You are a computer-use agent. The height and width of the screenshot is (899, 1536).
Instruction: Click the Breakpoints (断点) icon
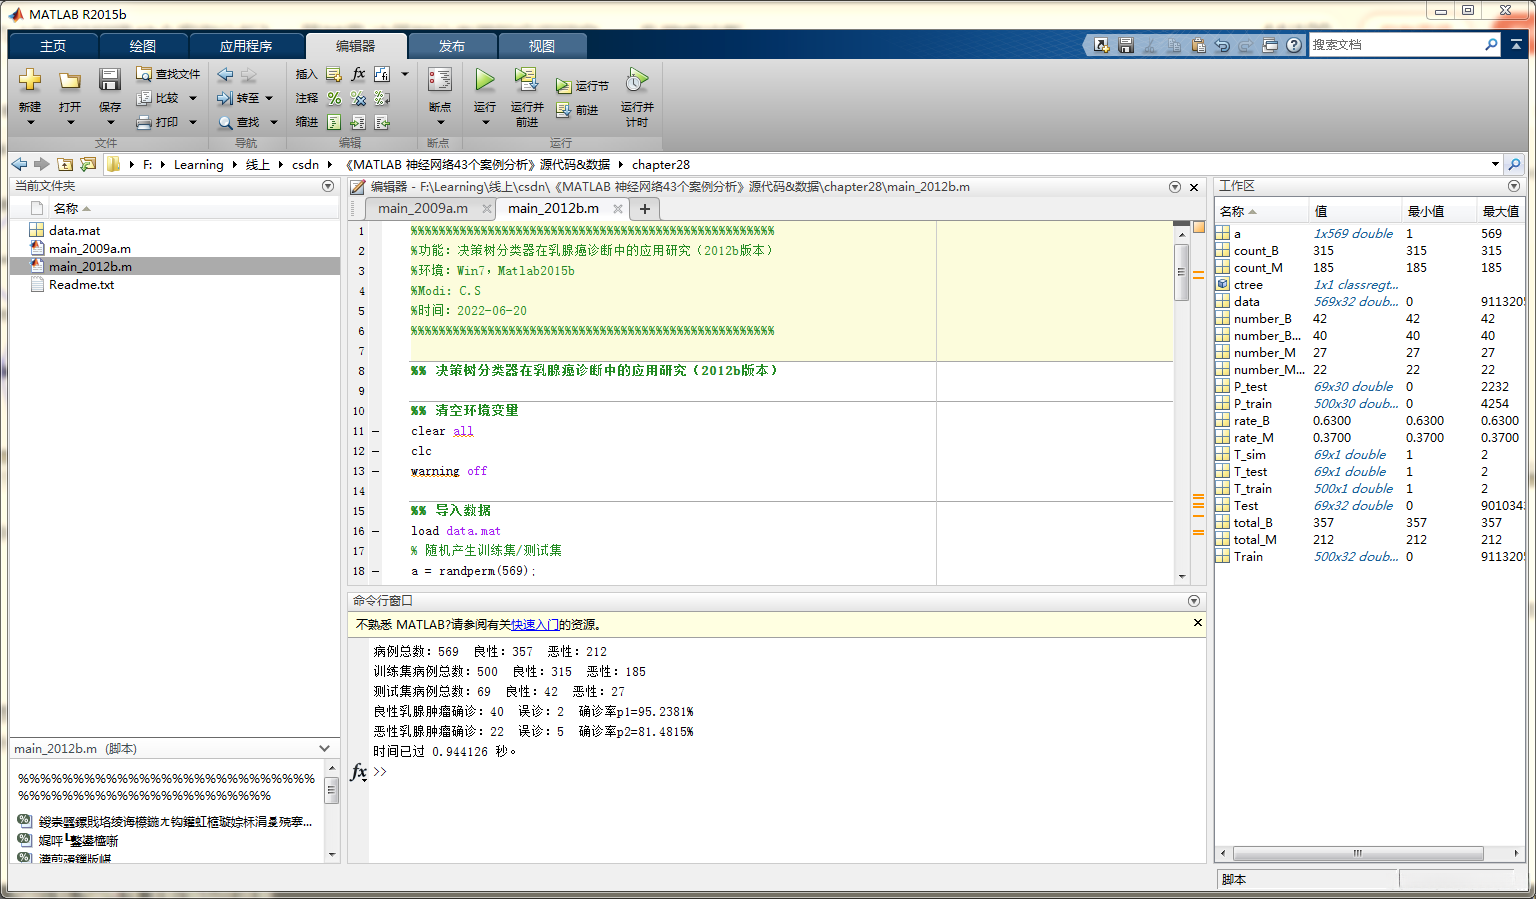coord(440,81)
